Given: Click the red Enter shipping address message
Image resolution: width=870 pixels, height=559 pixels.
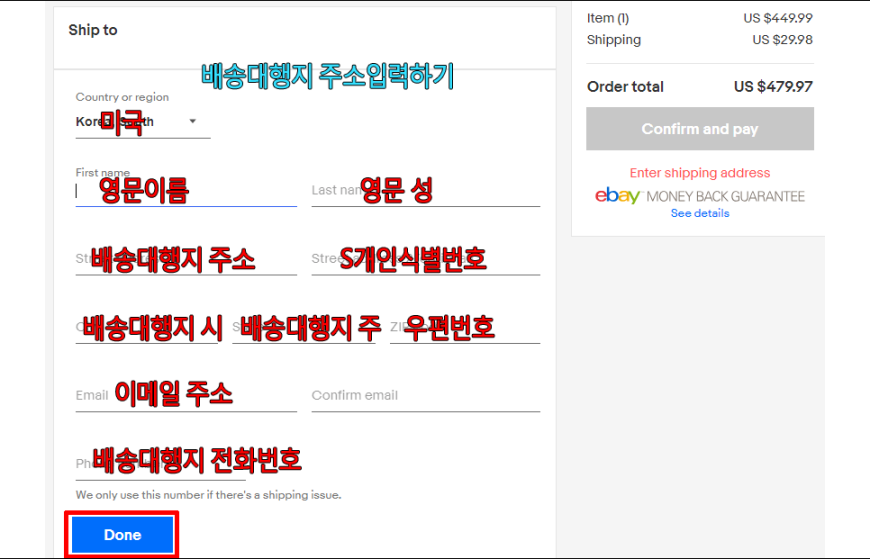Looking at the screenshot, I should [700, 173].
